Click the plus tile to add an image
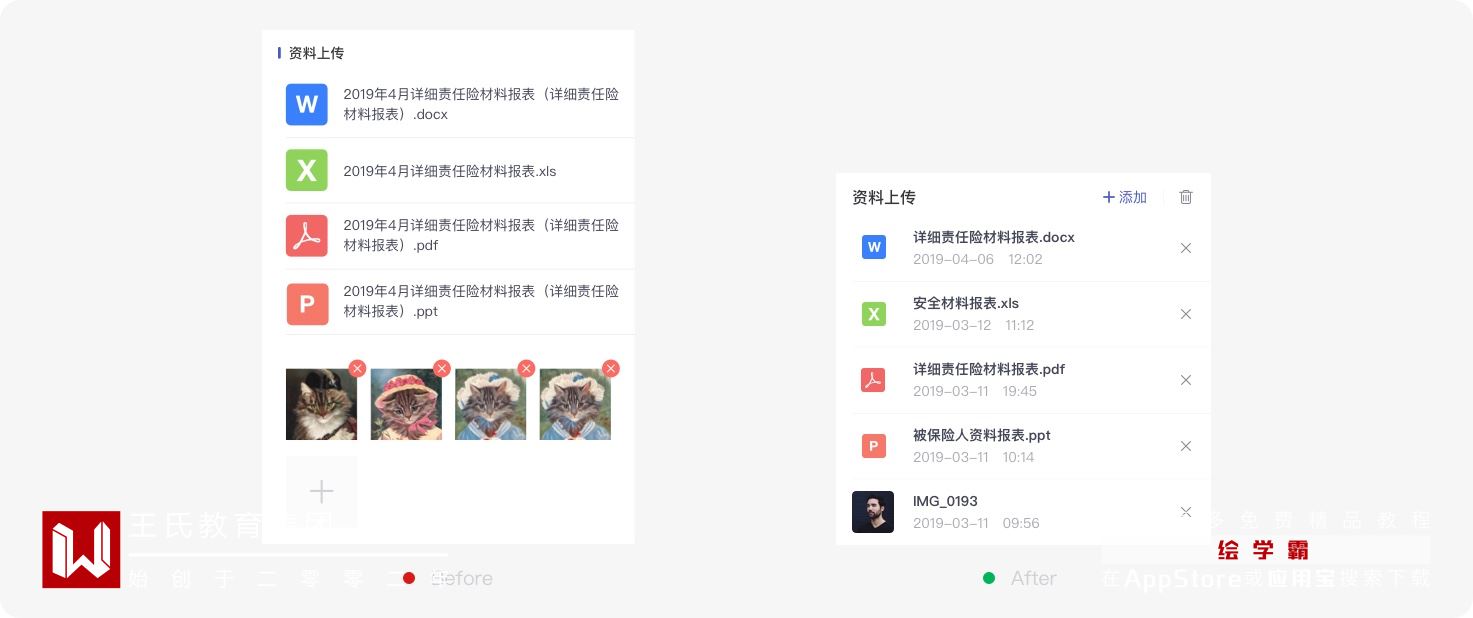1473x618 pixels. pyautogui.click(x=322, y=491)
